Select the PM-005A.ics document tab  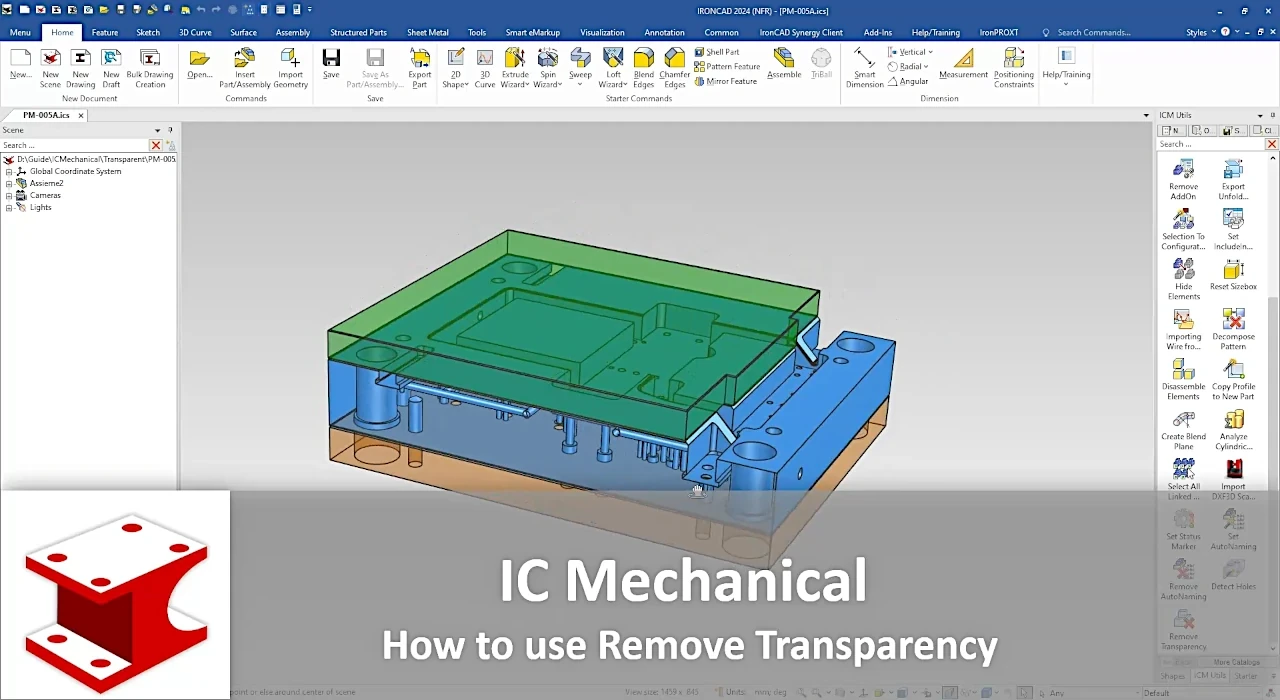point(46,115)
